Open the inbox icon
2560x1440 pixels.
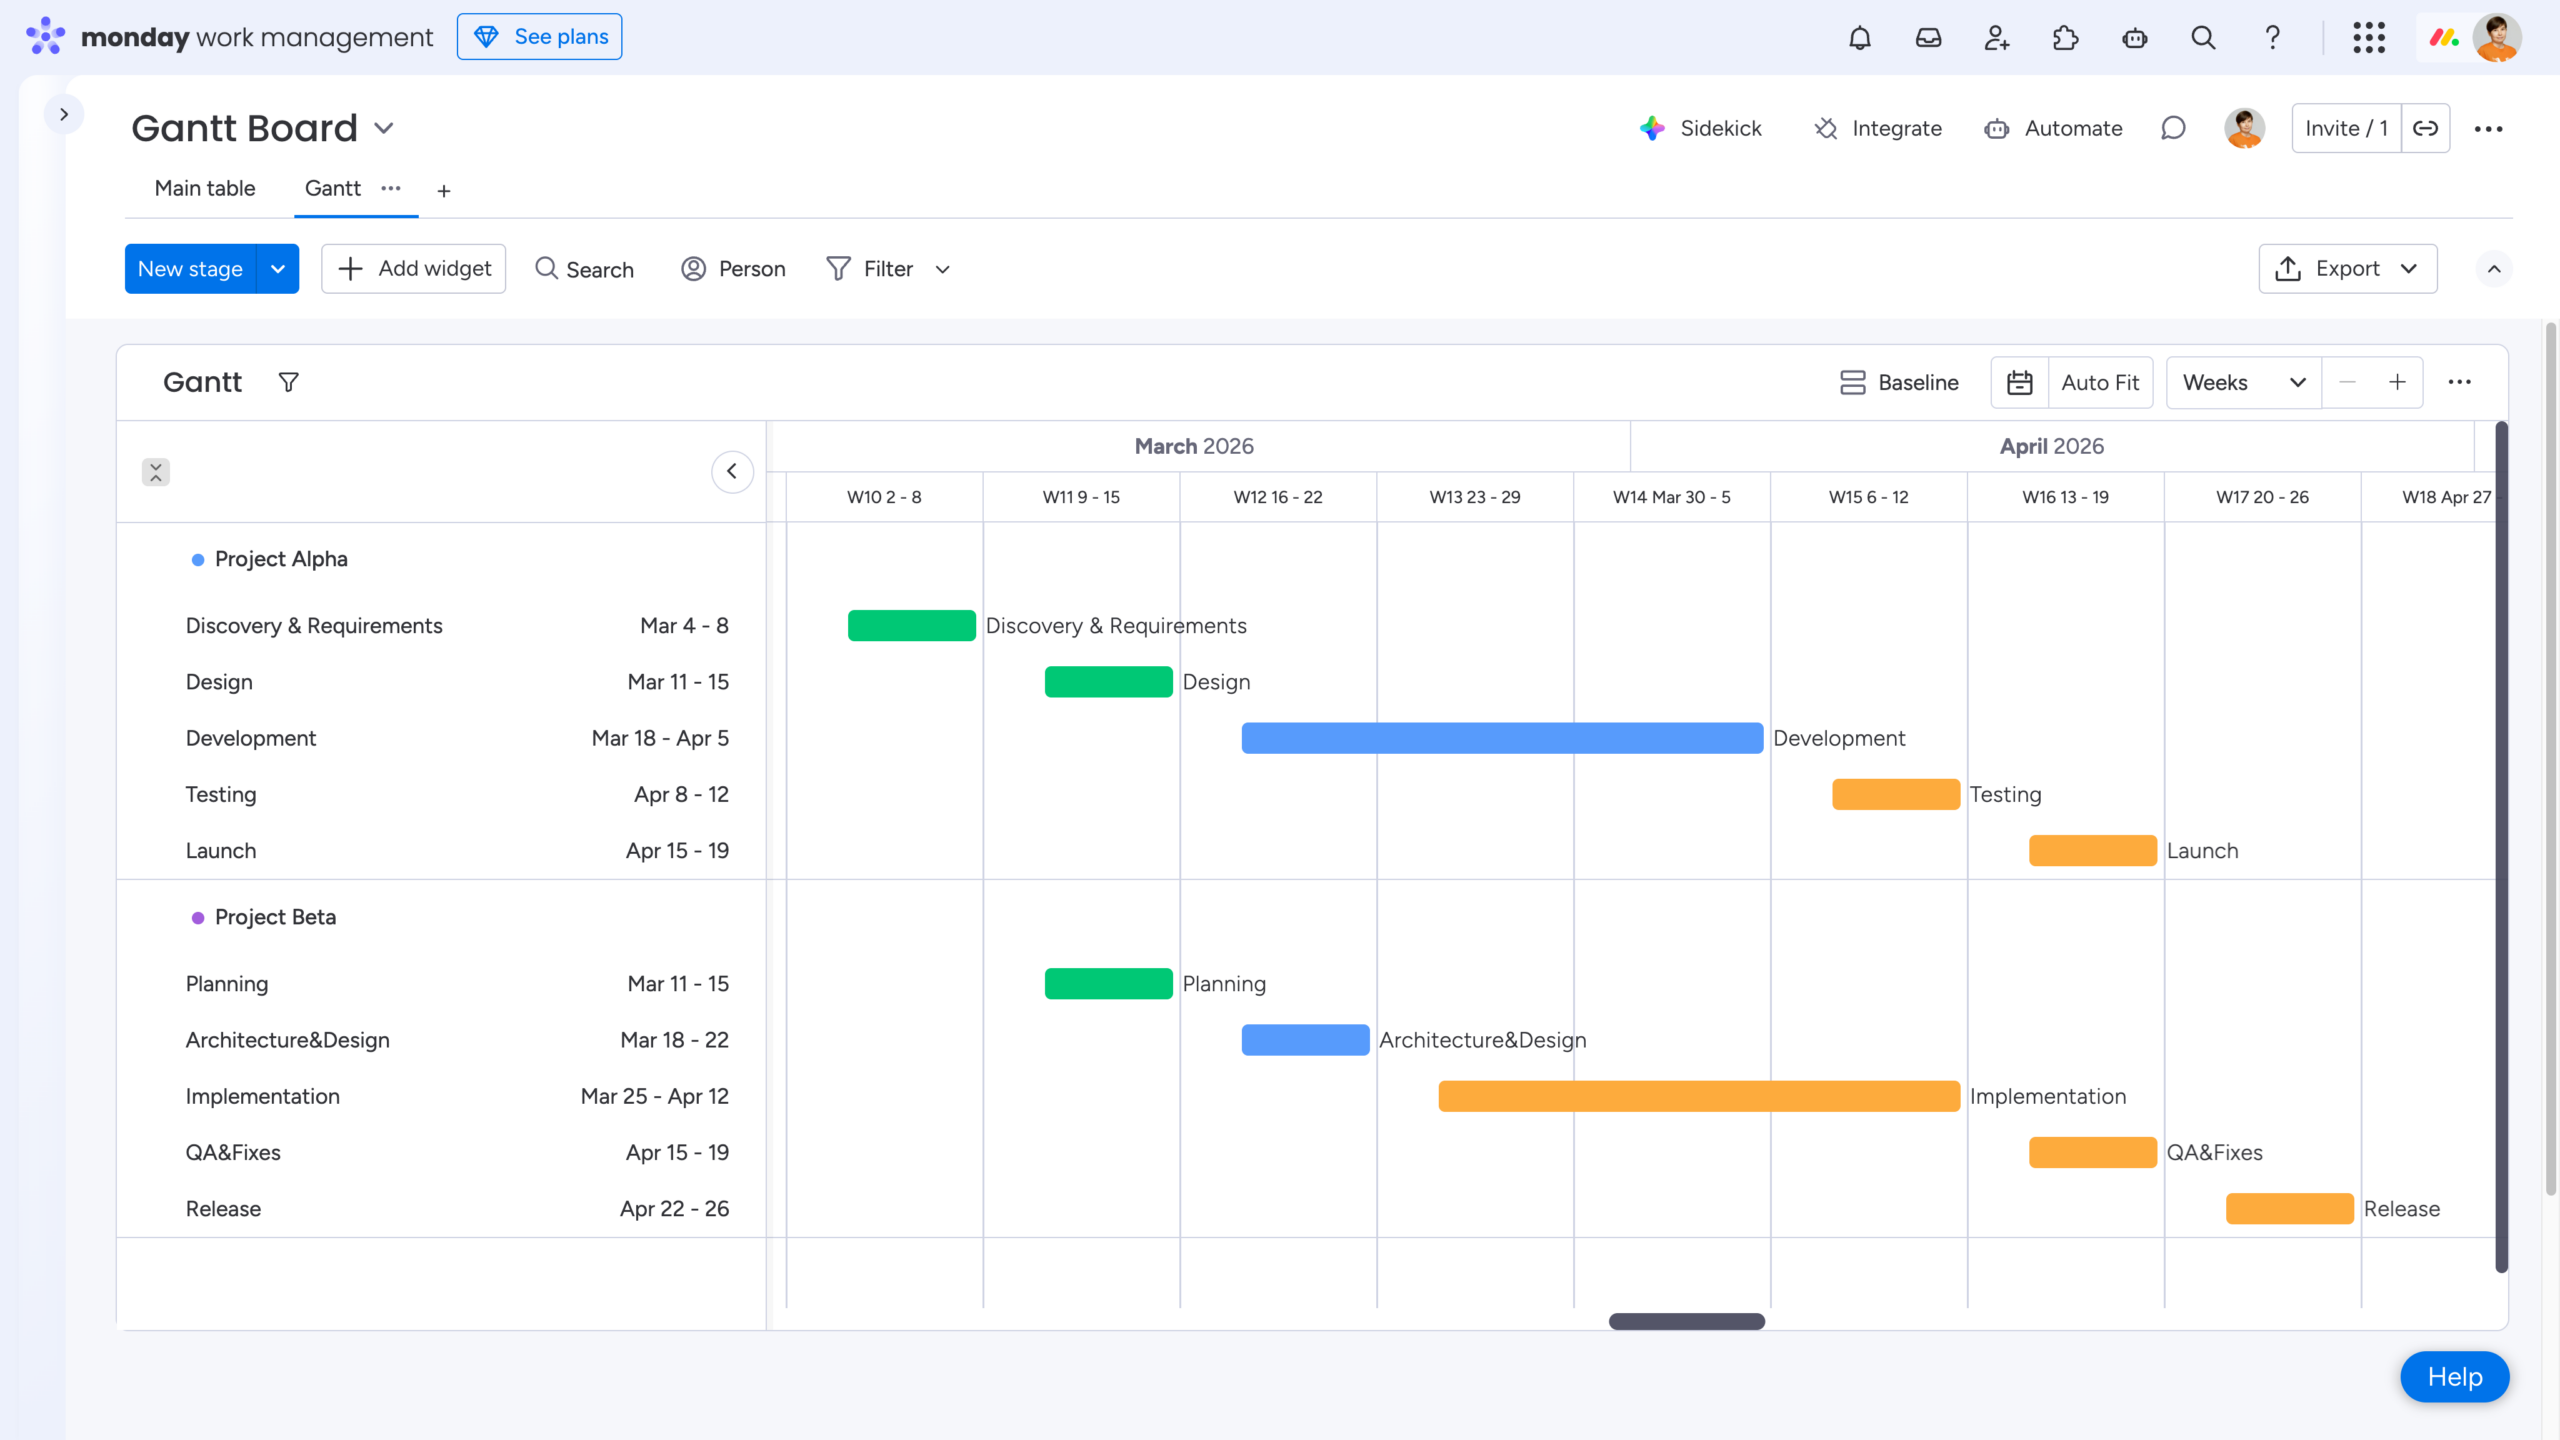tap(1928, 37)
